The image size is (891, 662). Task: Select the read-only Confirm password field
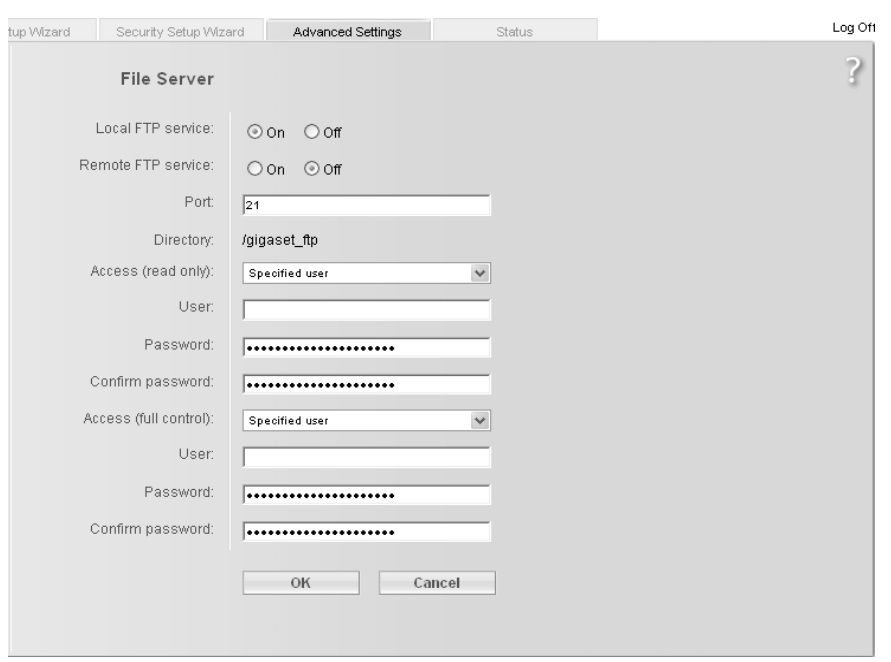(367, 384)
